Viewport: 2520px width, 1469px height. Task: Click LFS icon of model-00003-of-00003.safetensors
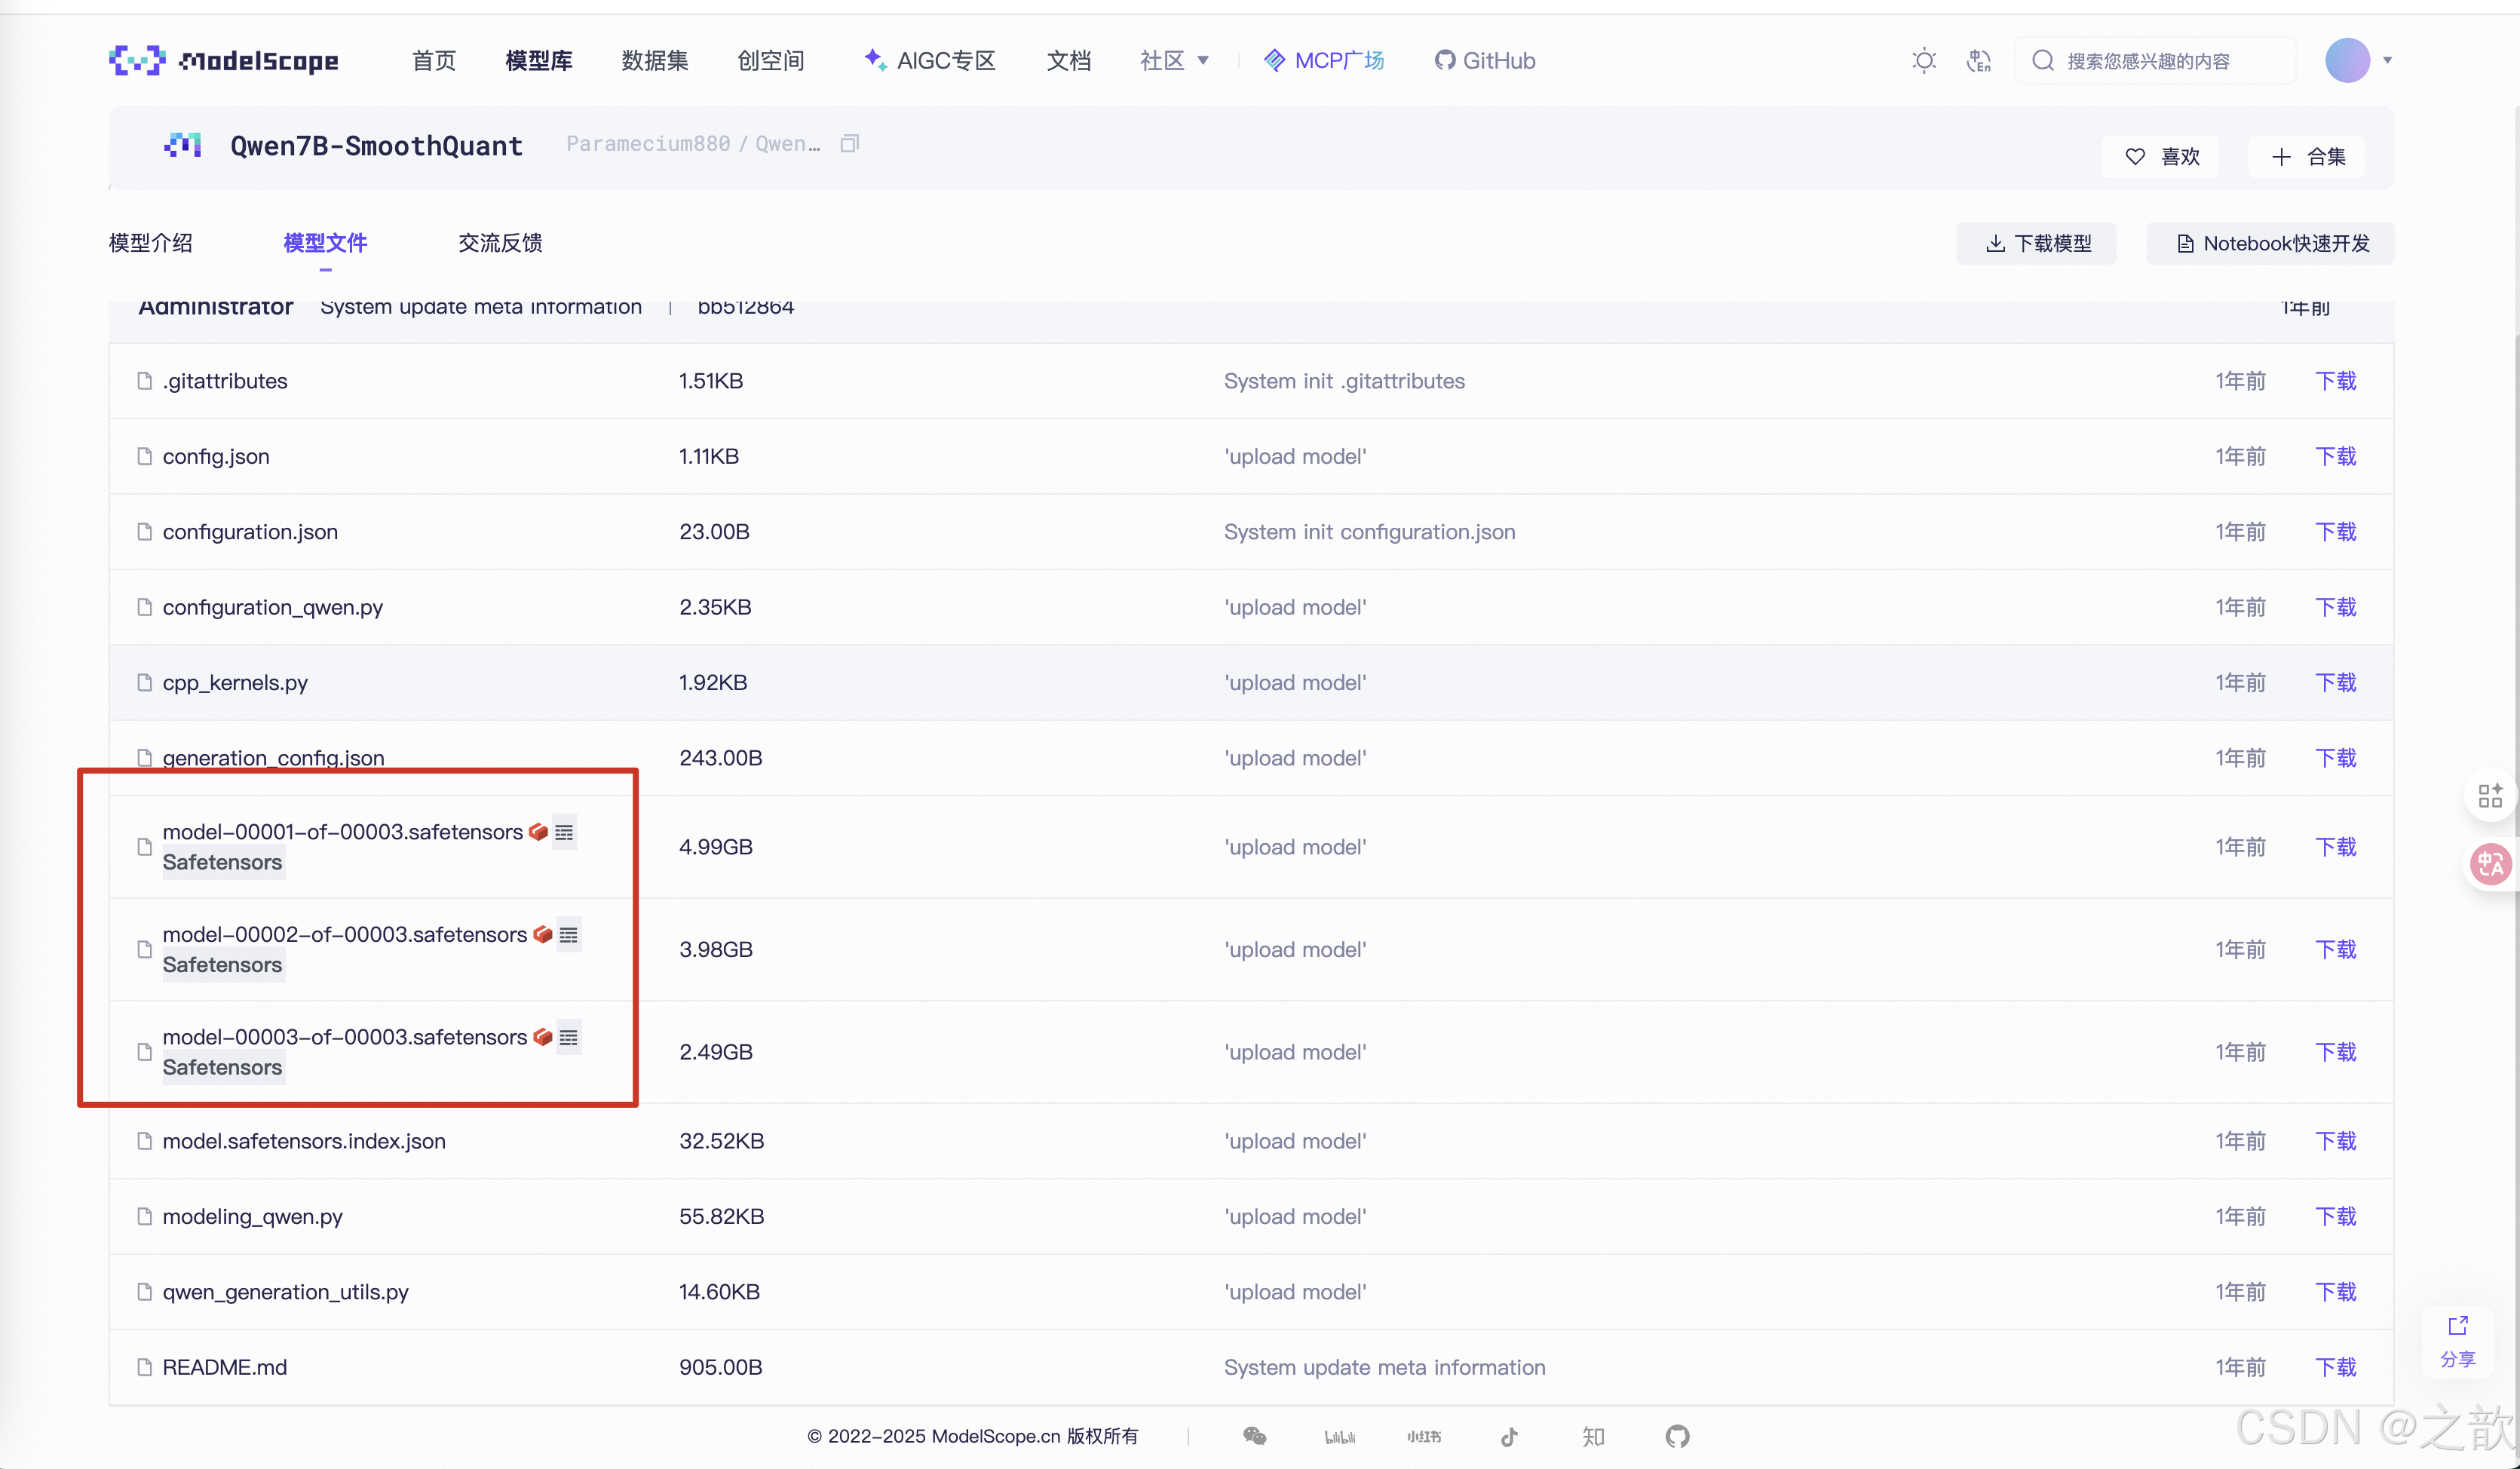click(543, 1037)
